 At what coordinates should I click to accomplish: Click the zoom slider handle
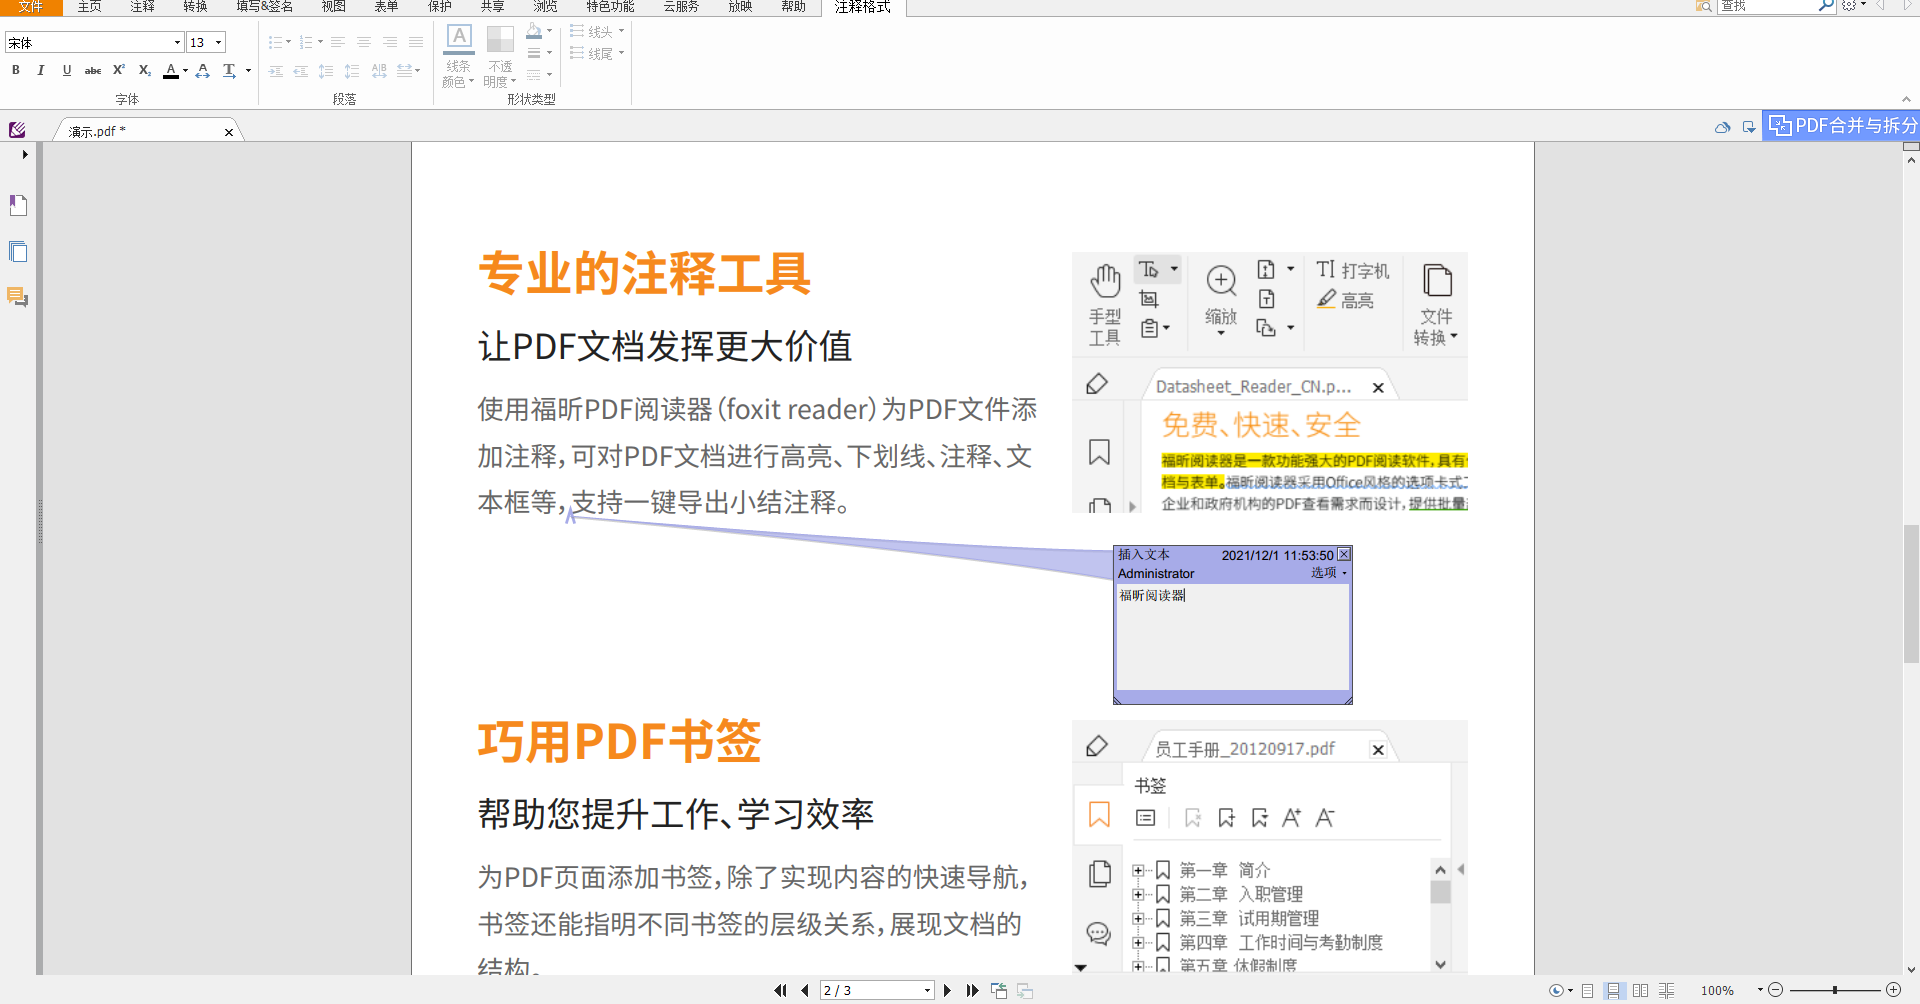coord(1835,990)
